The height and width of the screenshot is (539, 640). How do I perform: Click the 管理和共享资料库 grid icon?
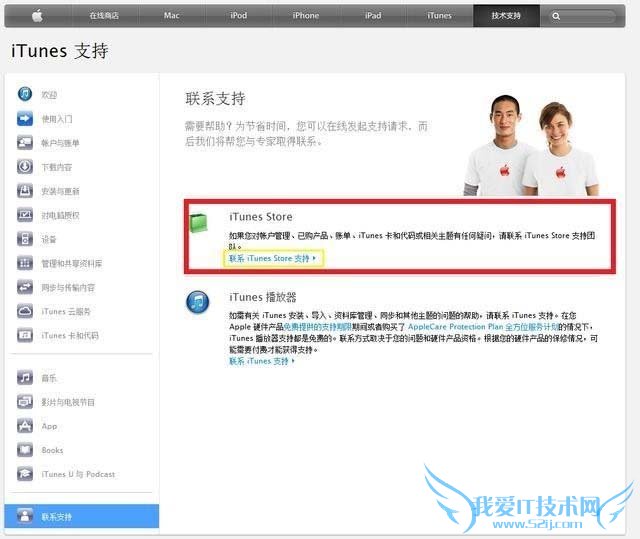point(25,263)
